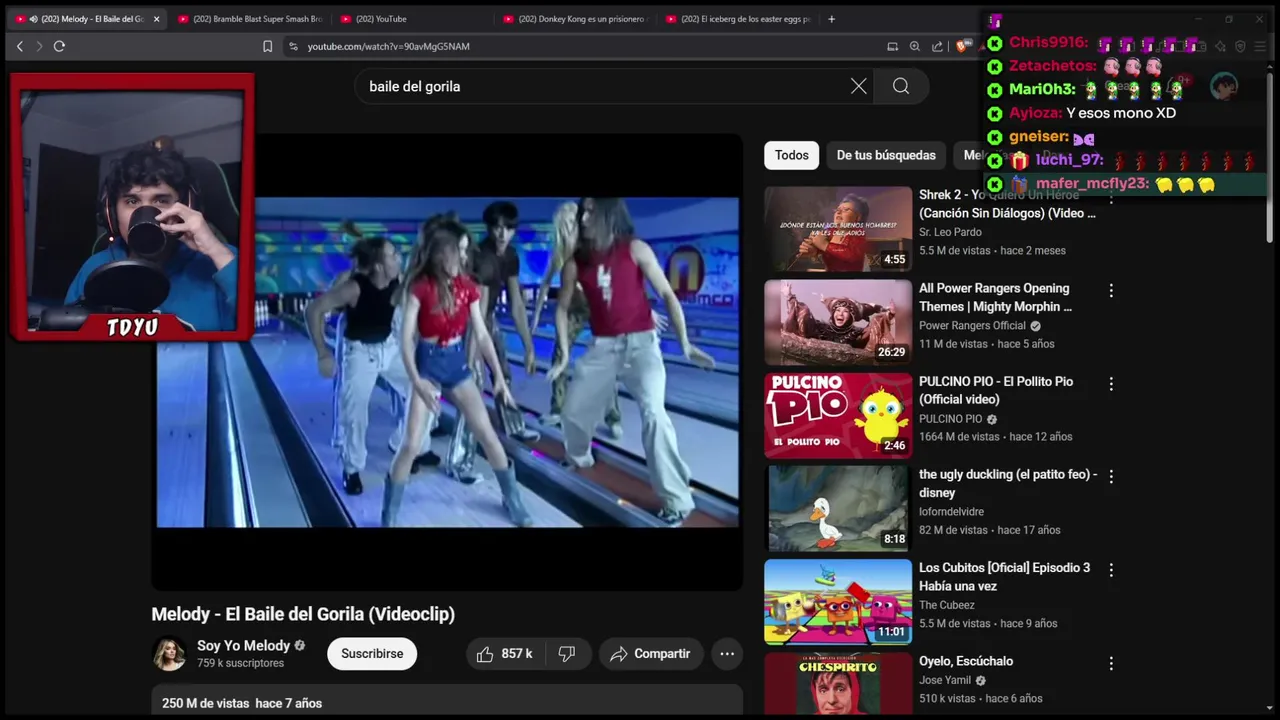This screenshot has width=1280, height=720.
Task: Click the zoom magnifier icon in address bar
Action: coord(915,46)
